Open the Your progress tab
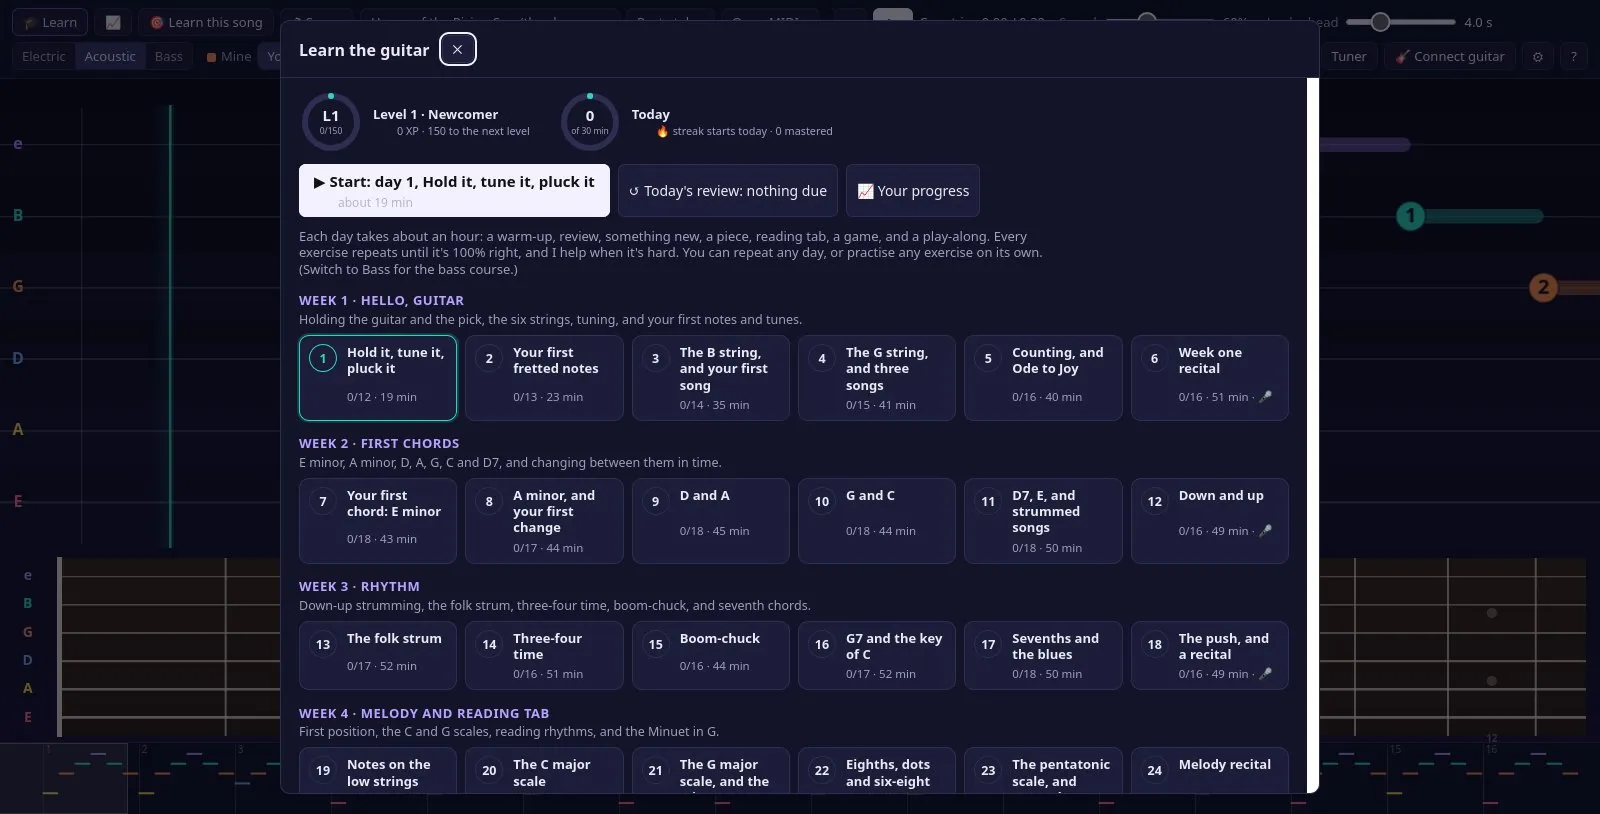Image resolution: width=1600 pixels, height=814 pixels. (913, 190)
